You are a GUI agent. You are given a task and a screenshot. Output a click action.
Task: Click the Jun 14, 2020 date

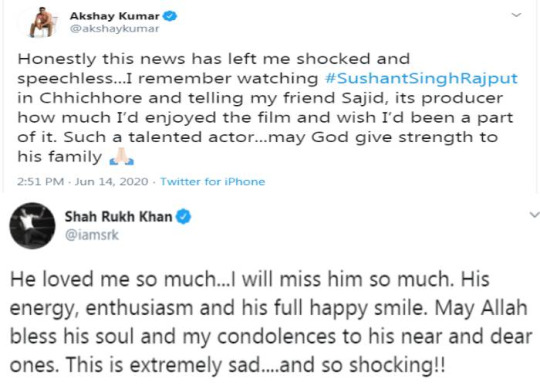pyautogui.click(x=111, y=181)
